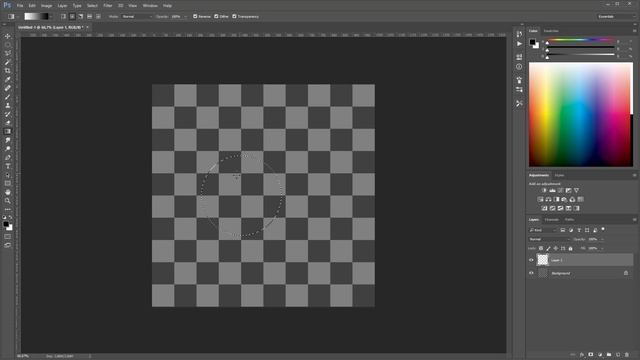640x360 pixels.
Task: Toggle the Reverse checkbox
Action: coord(195,16)
